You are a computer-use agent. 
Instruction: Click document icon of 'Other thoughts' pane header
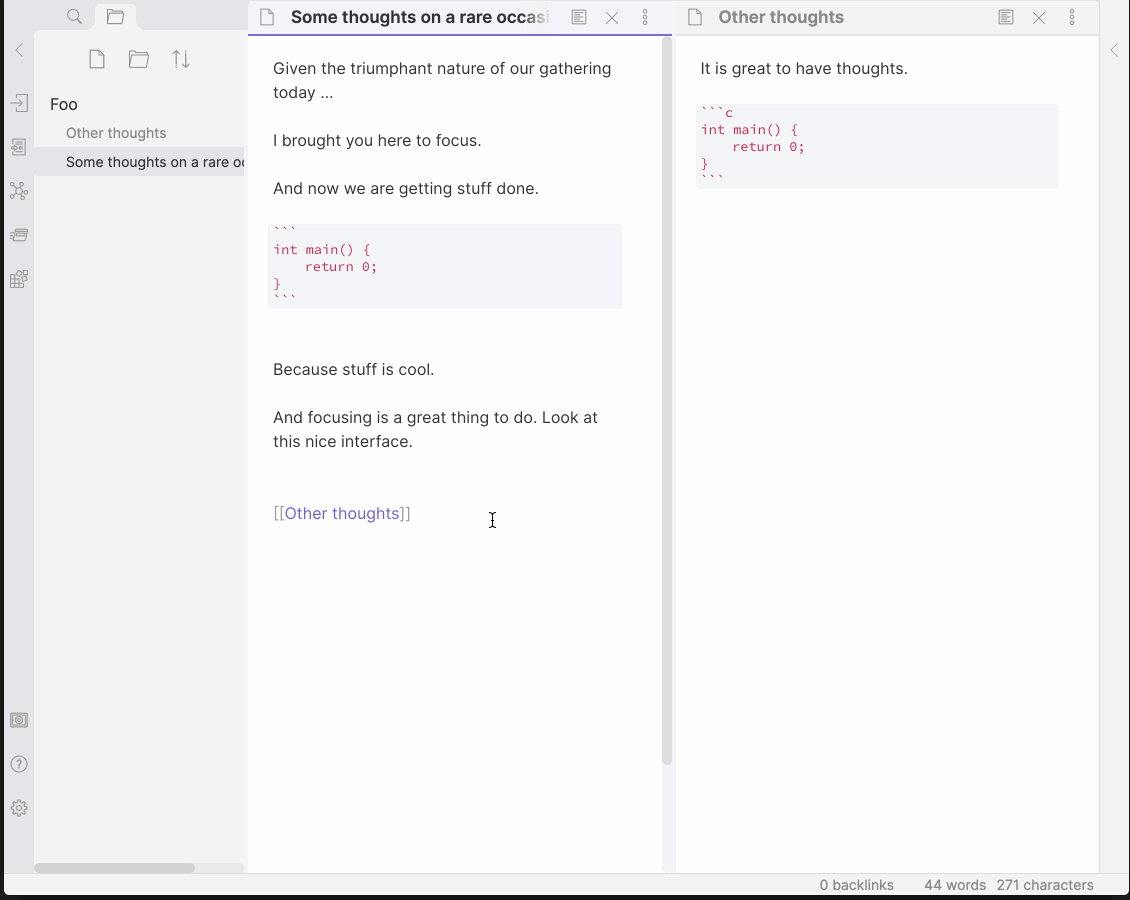pos(695,17)
